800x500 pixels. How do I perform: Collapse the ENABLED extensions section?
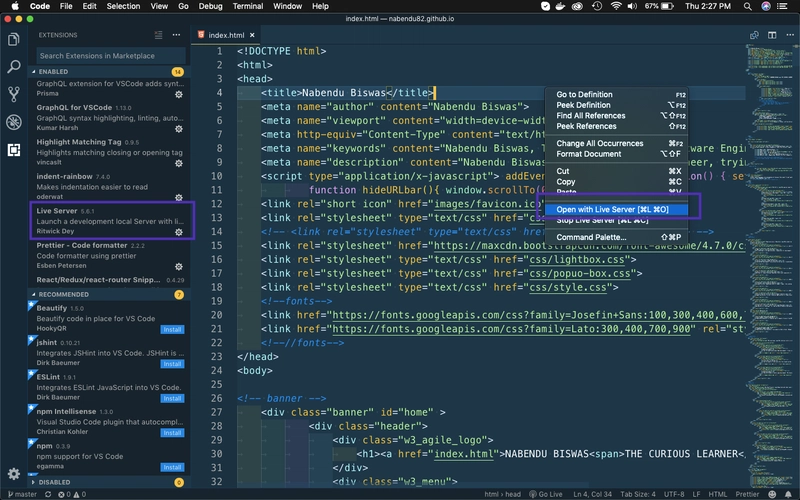[x=109, y=71]
